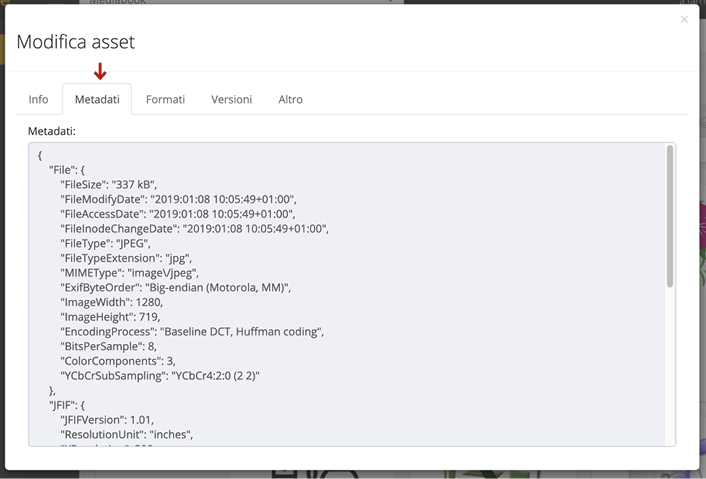
Task: Click the EncodingProcess metadata line
Action: [192, 331]
